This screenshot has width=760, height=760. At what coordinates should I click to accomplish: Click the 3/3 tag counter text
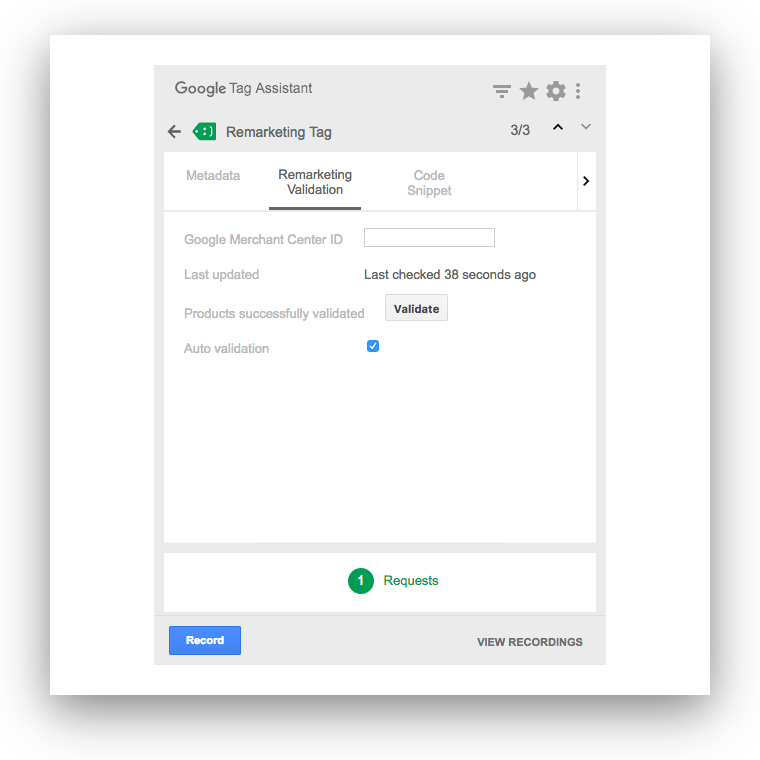(x=520, y=130)
